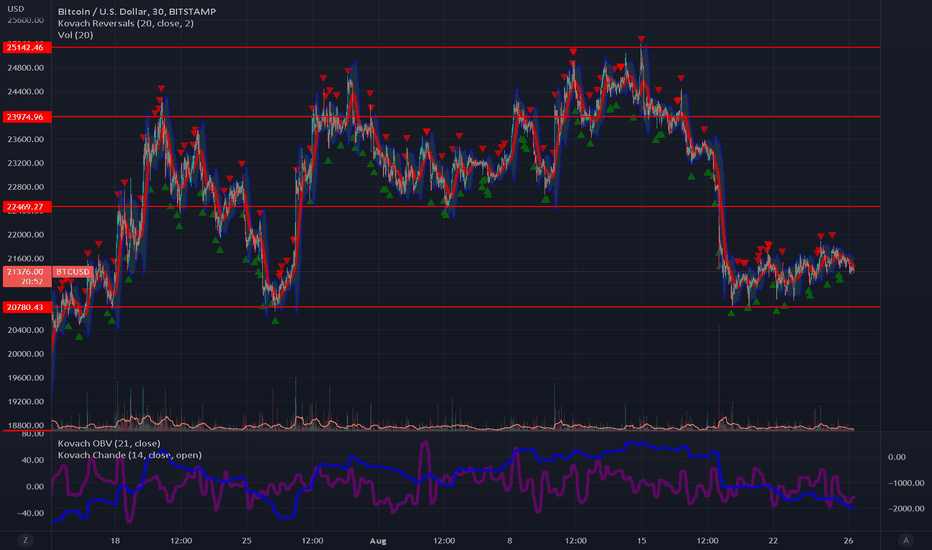This screenshot has width=932, height=550.
Task: Click the 22 date on time axis
Action: tap(773, 541)
